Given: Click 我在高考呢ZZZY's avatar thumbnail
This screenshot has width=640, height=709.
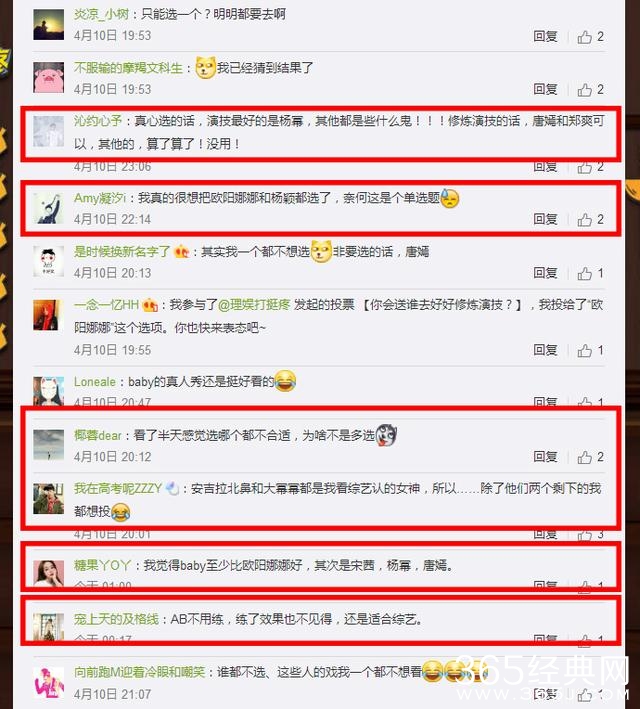Looking at the screenshot, I should pyautogui.click(x=49, y=499).
